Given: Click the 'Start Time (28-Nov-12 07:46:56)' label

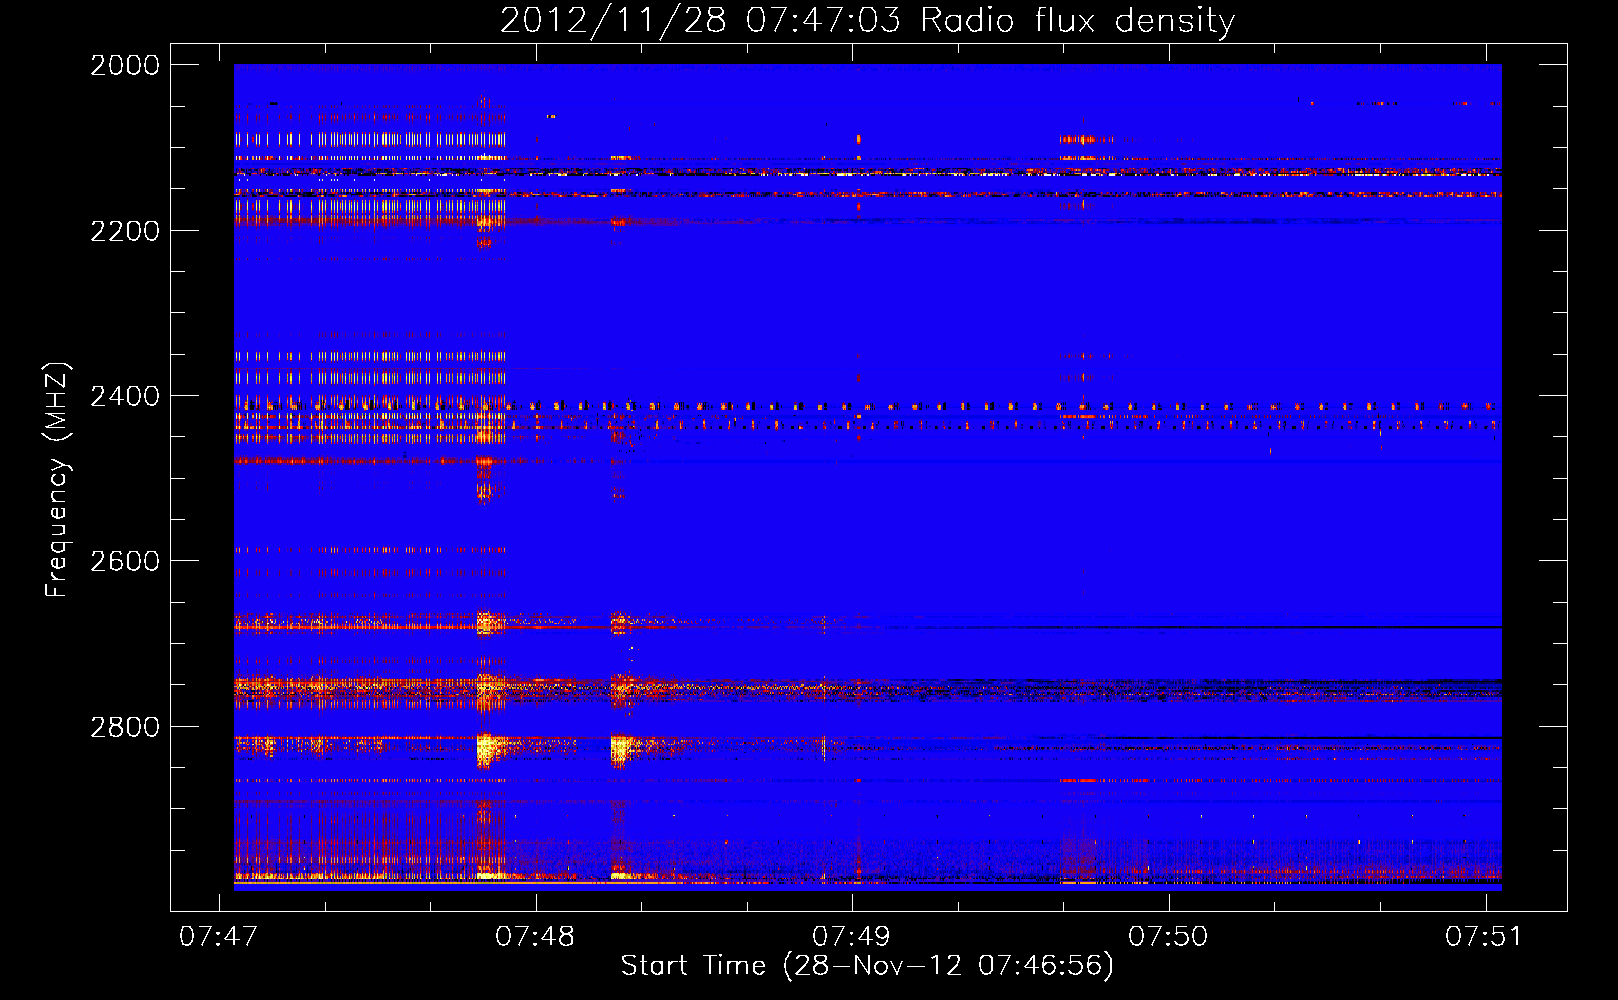Looking at the screenshot, I should (x=867, y=966).
